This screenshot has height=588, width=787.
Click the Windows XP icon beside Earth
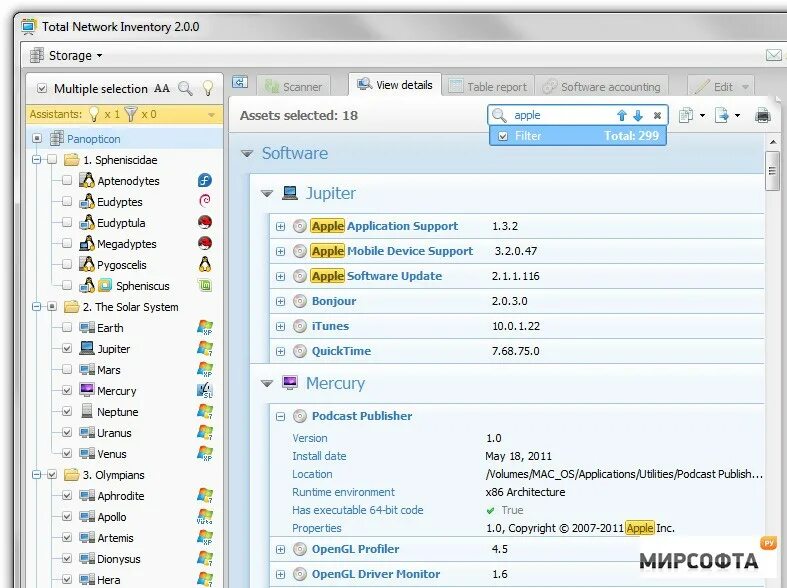[205, 328]
